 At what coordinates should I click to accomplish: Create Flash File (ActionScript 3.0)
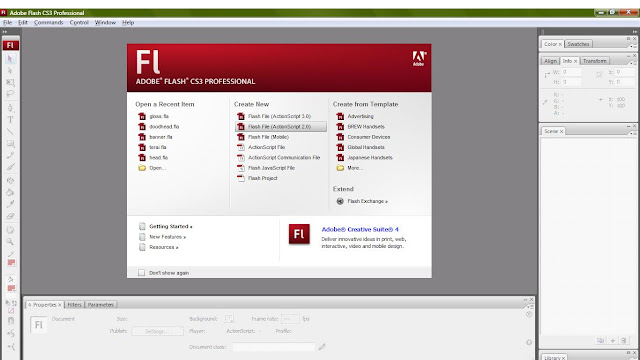click(x=281, y=116)
